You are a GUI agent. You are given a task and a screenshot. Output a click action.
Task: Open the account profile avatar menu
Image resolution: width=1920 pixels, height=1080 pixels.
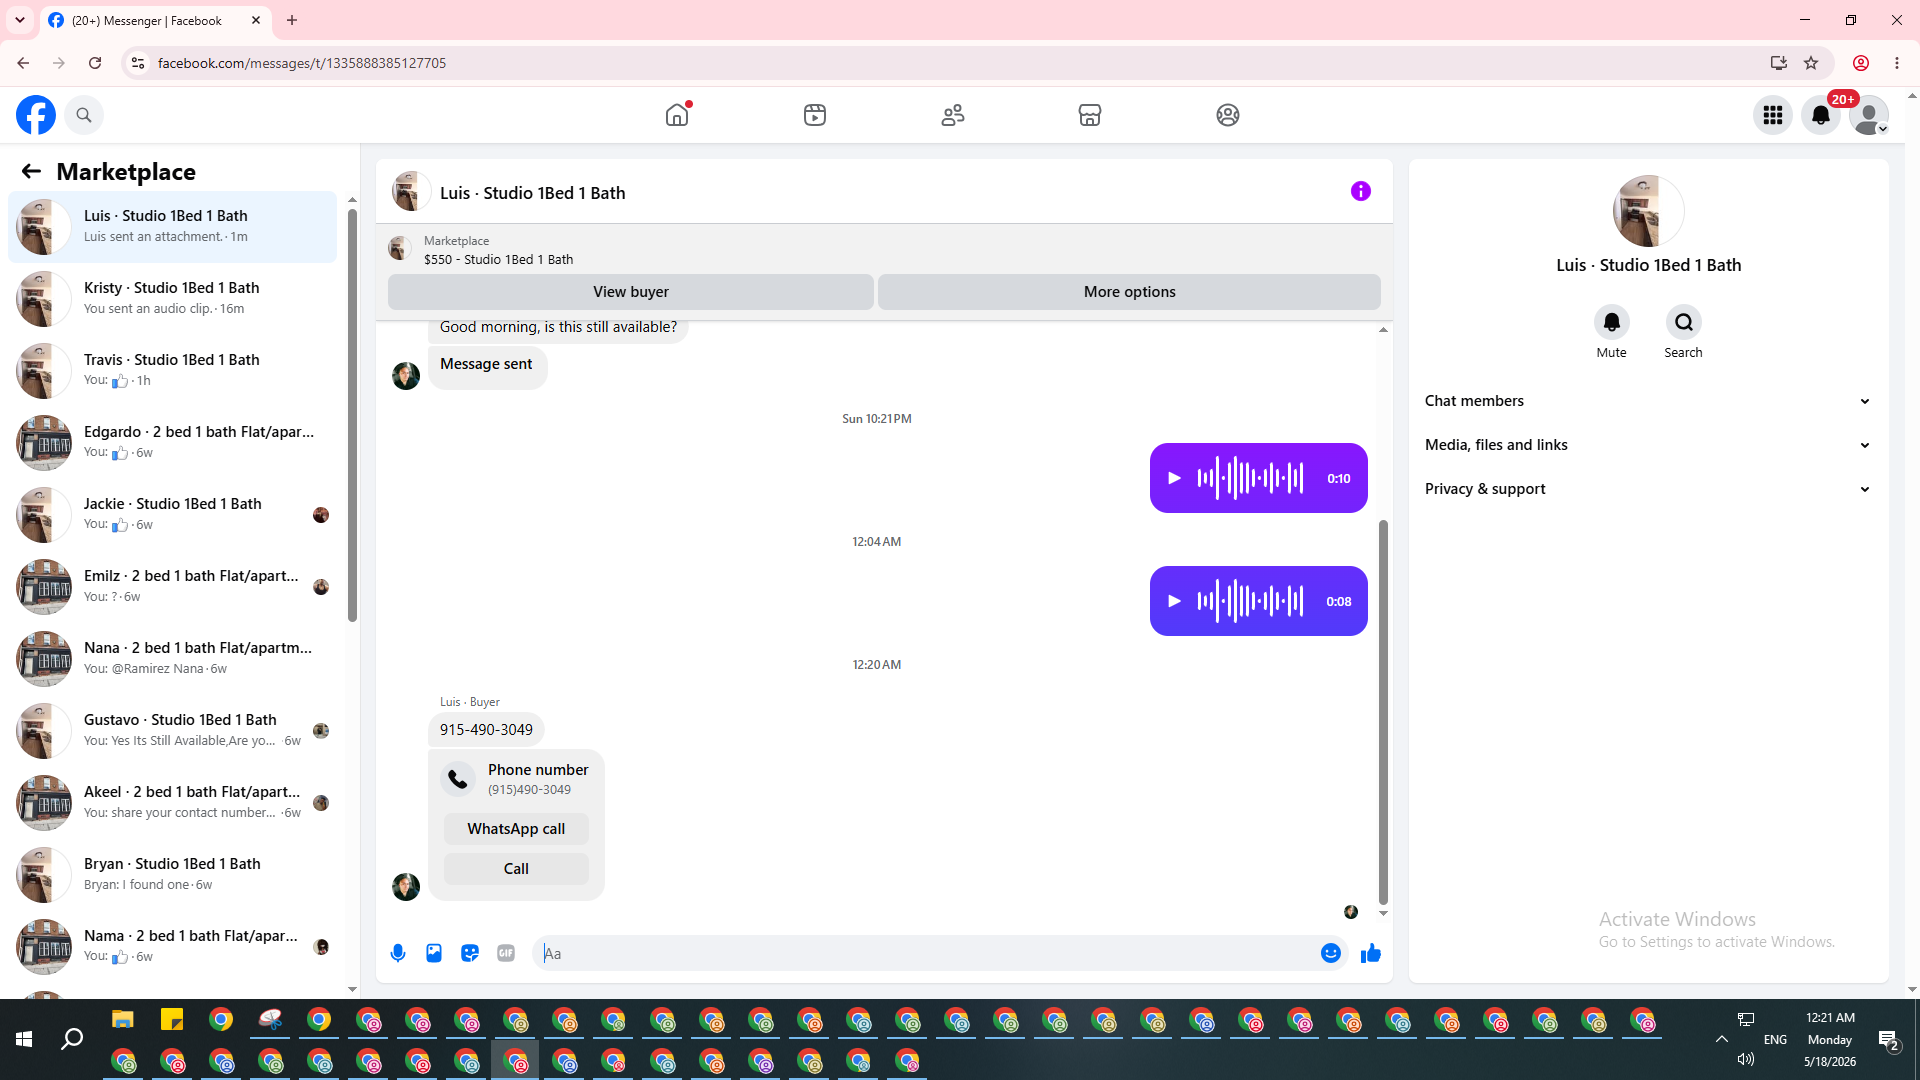(1869, 115)
